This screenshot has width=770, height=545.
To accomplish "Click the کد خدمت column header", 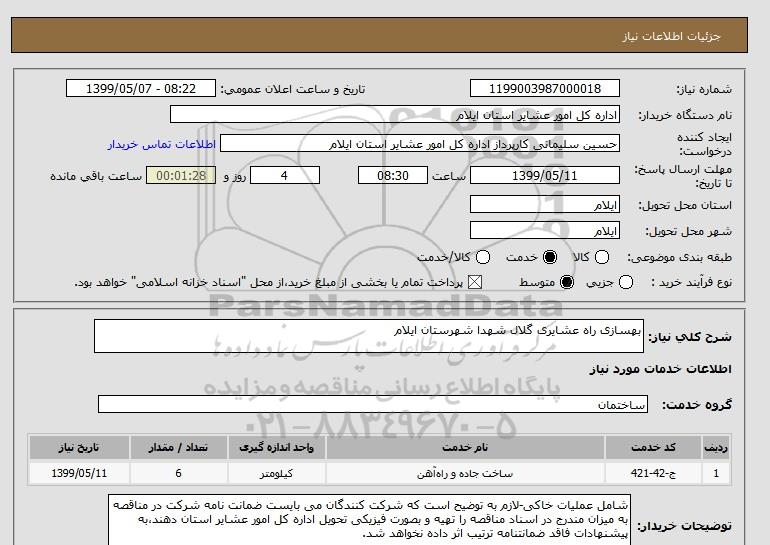I will pos(653,447).
